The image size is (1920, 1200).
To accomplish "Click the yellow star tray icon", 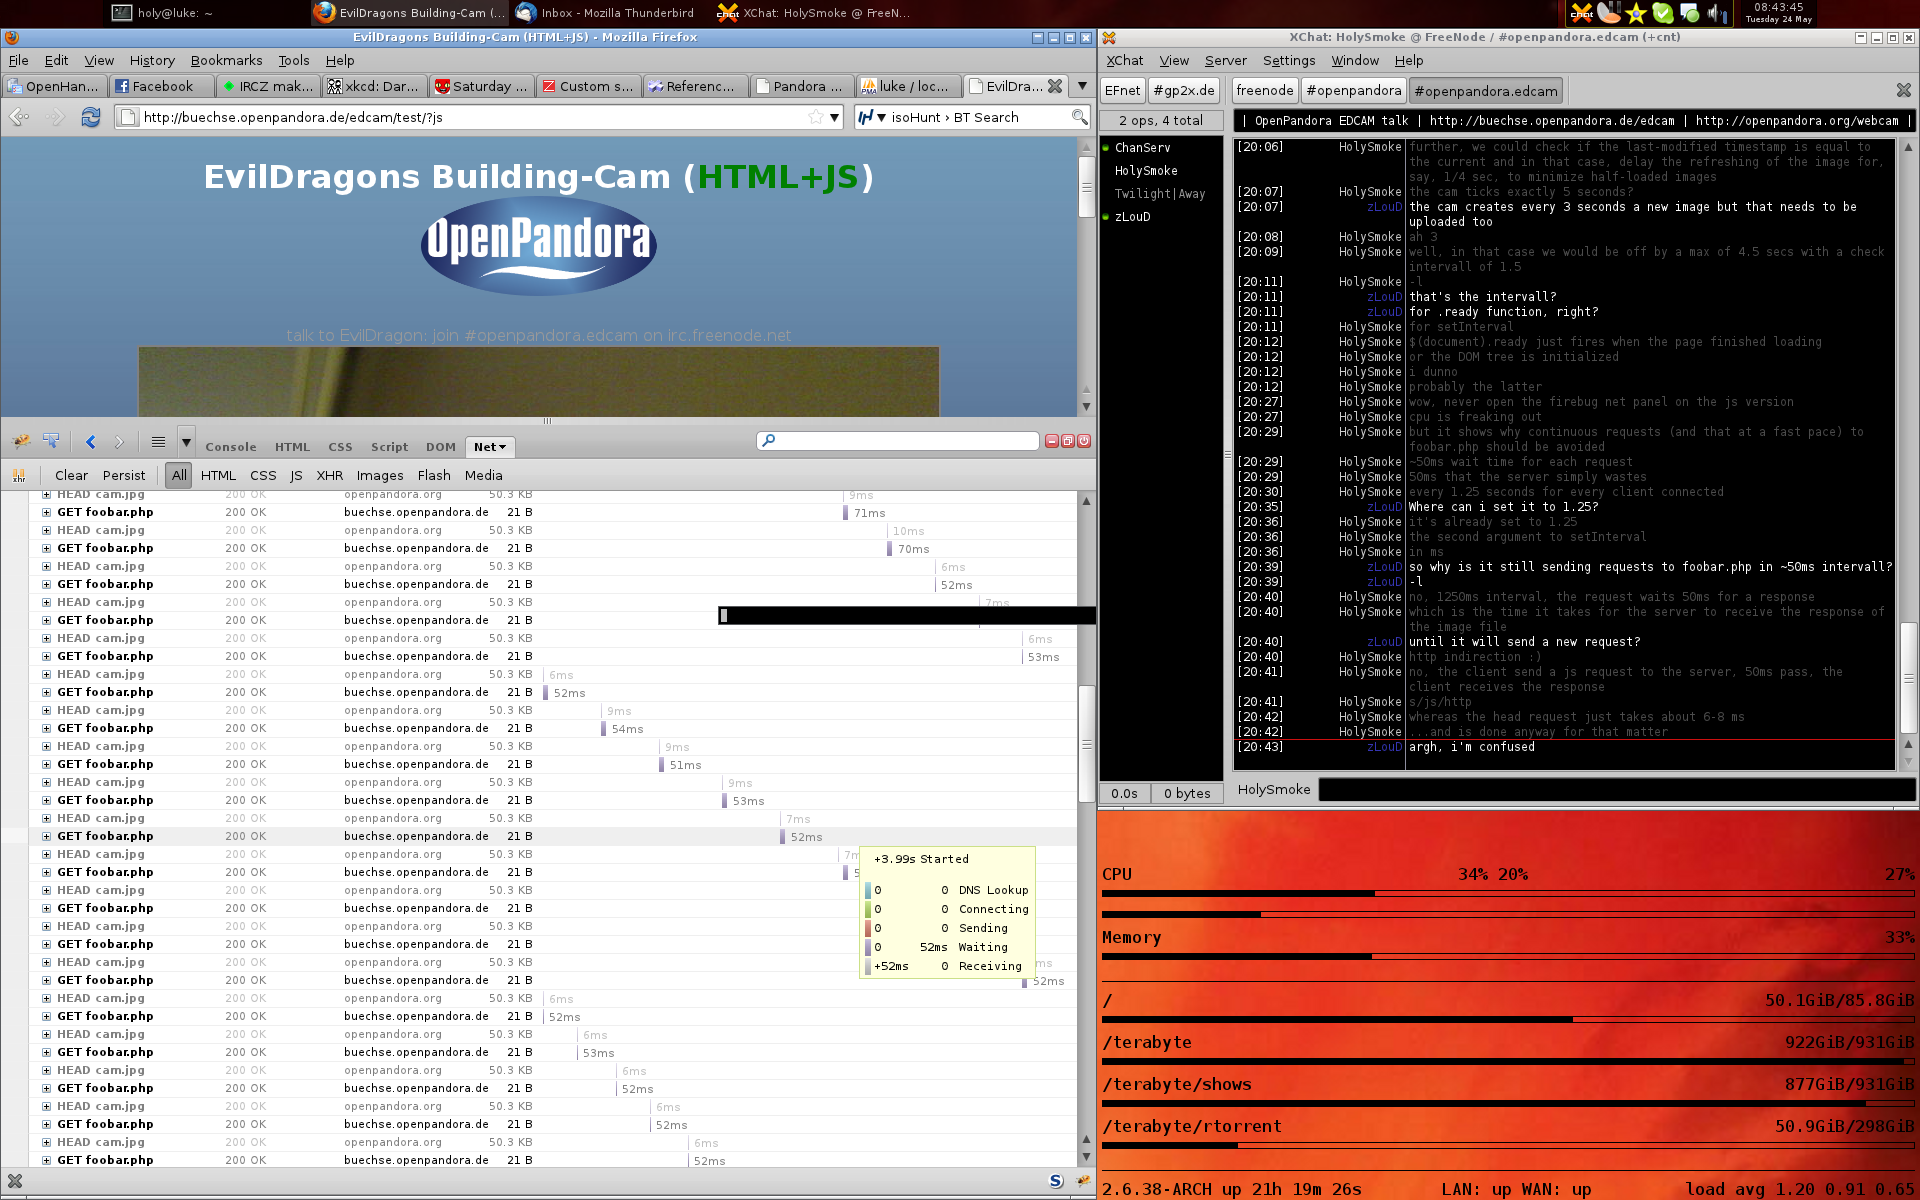I will tap(1636, 13).
